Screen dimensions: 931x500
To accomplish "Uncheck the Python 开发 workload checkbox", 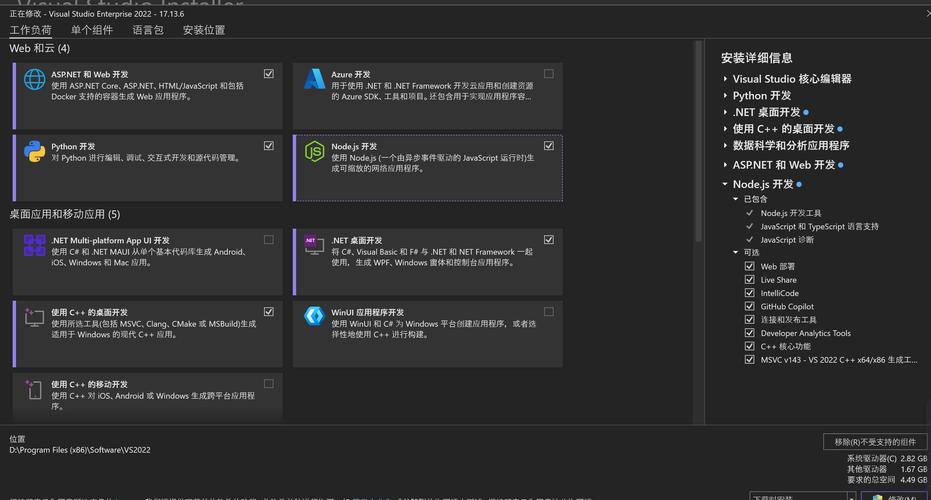I will point(269,145).
